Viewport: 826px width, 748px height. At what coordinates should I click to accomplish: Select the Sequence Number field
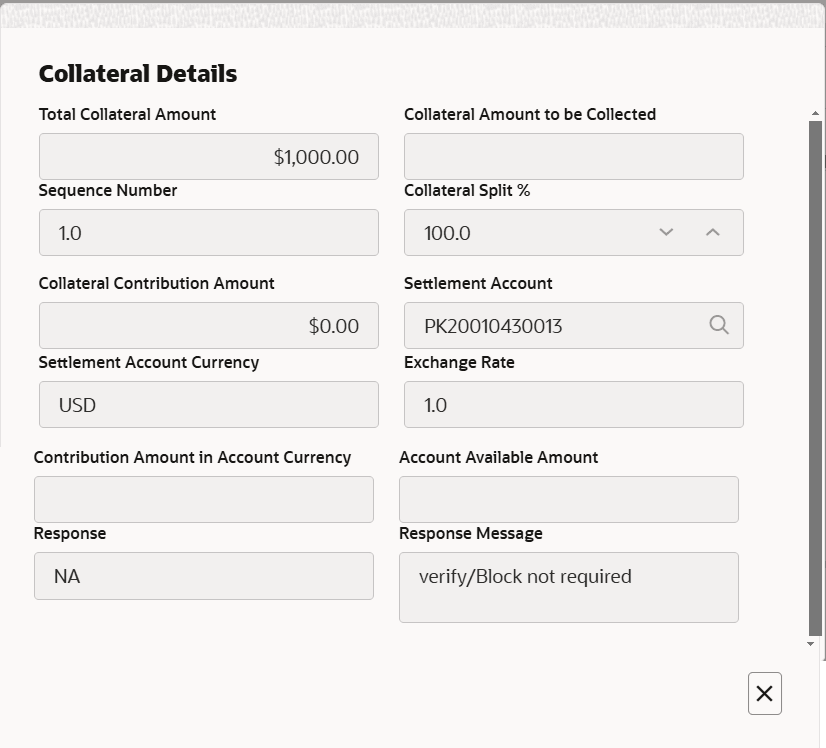[x=208, y=232]
